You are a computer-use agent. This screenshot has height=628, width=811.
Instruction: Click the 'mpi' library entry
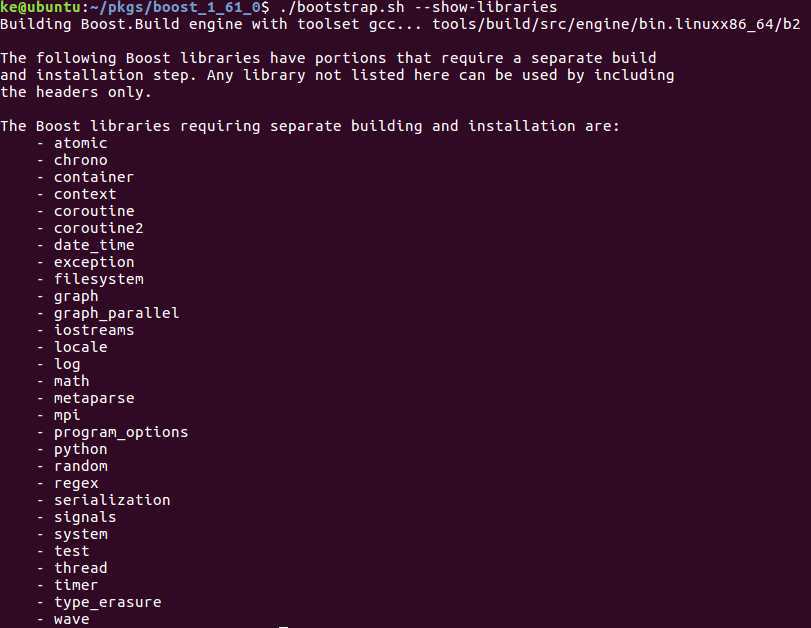click(x=67, y=415)
